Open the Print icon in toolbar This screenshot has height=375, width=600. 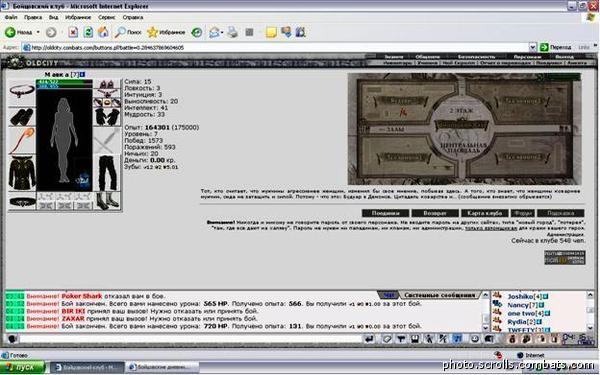click(232, 32)
